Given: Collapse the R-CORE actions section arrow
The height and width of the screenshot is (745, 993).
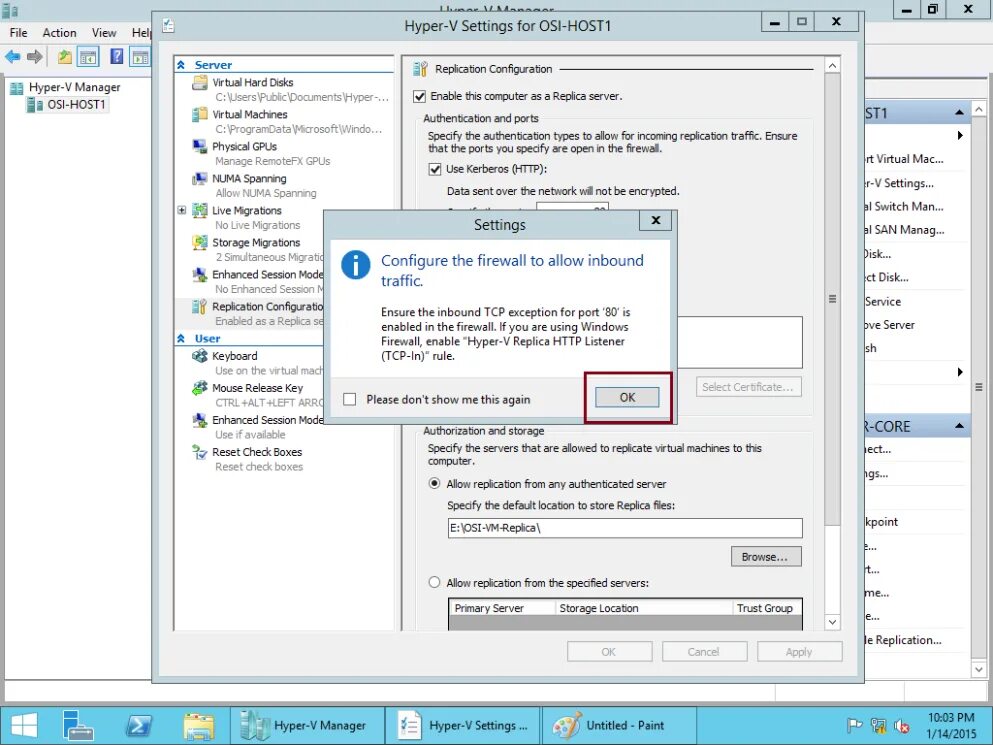Looking at the screenshot, I should pos(959,426).
